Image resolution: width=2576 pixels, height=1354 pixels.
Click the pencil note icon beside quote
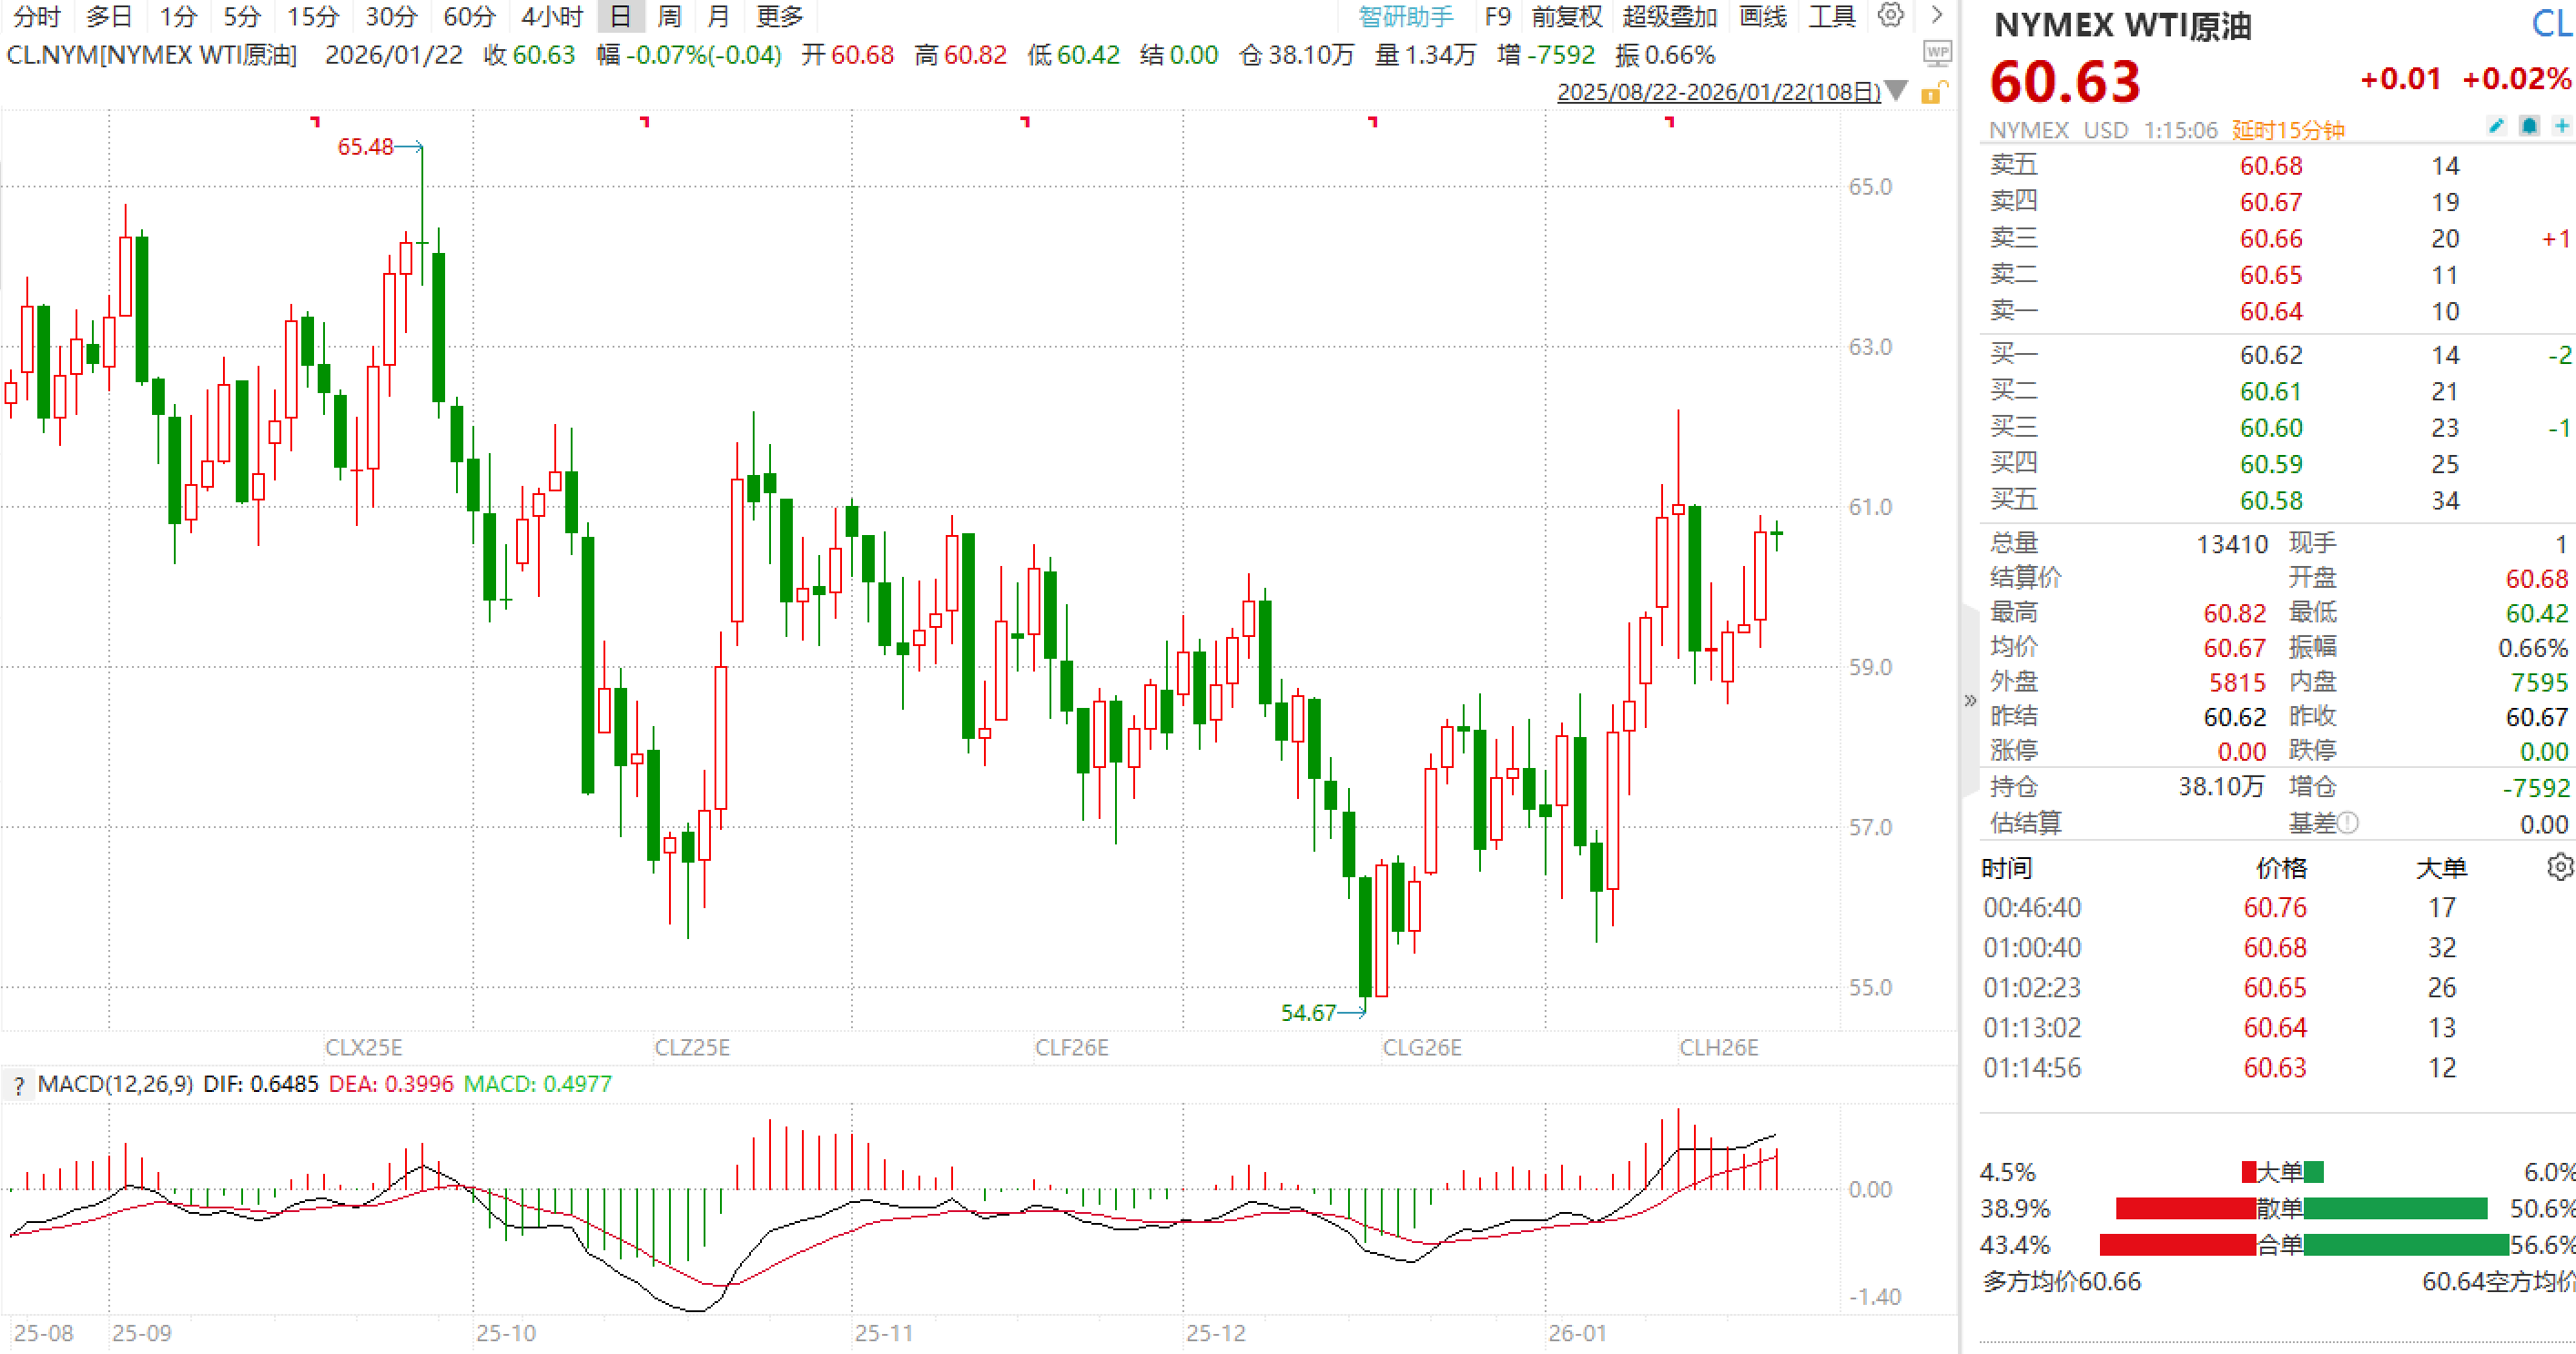coord(2496,126)
